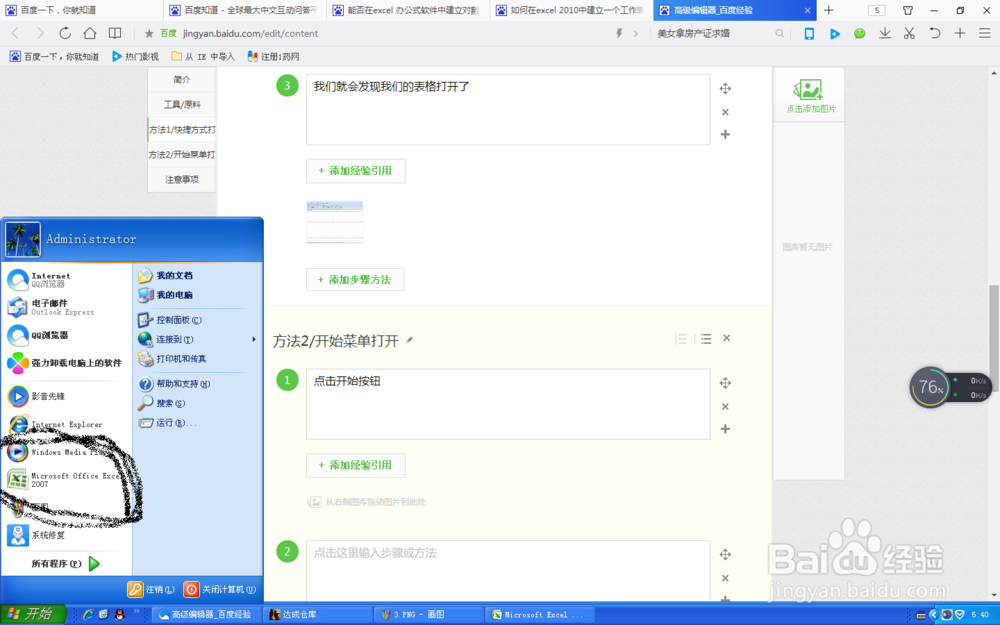
Task: Toggle reading mode lightning icon in address bar
Action: (x=619, y=32)
